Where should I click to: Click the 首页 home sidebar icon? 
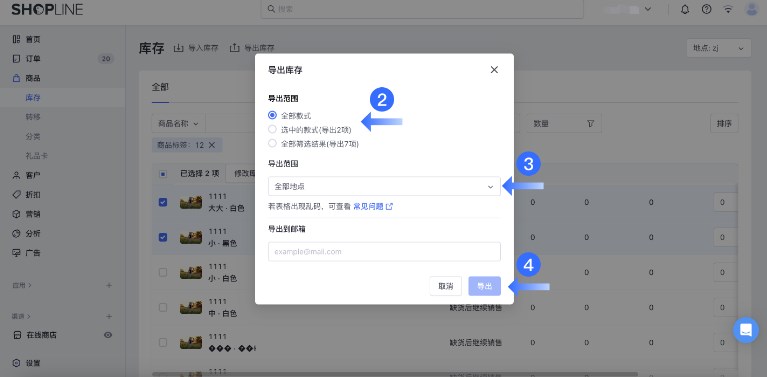coord(17,39)
